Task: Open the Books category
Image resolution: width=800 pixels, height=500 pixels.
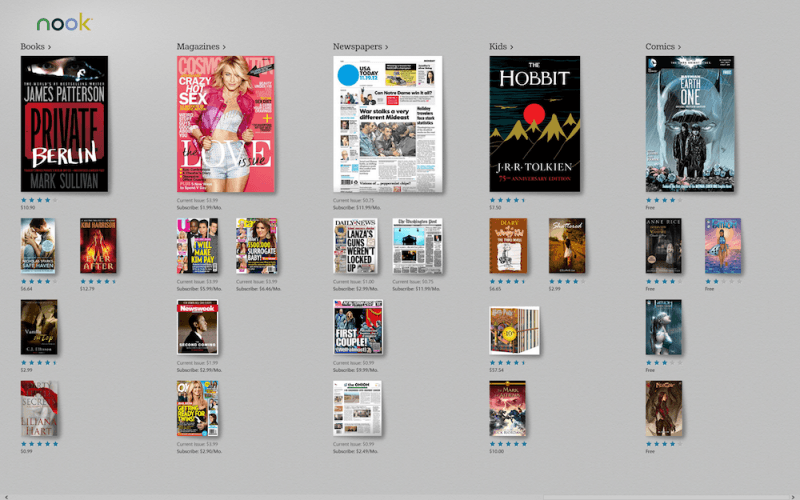Action: [36, 46]
